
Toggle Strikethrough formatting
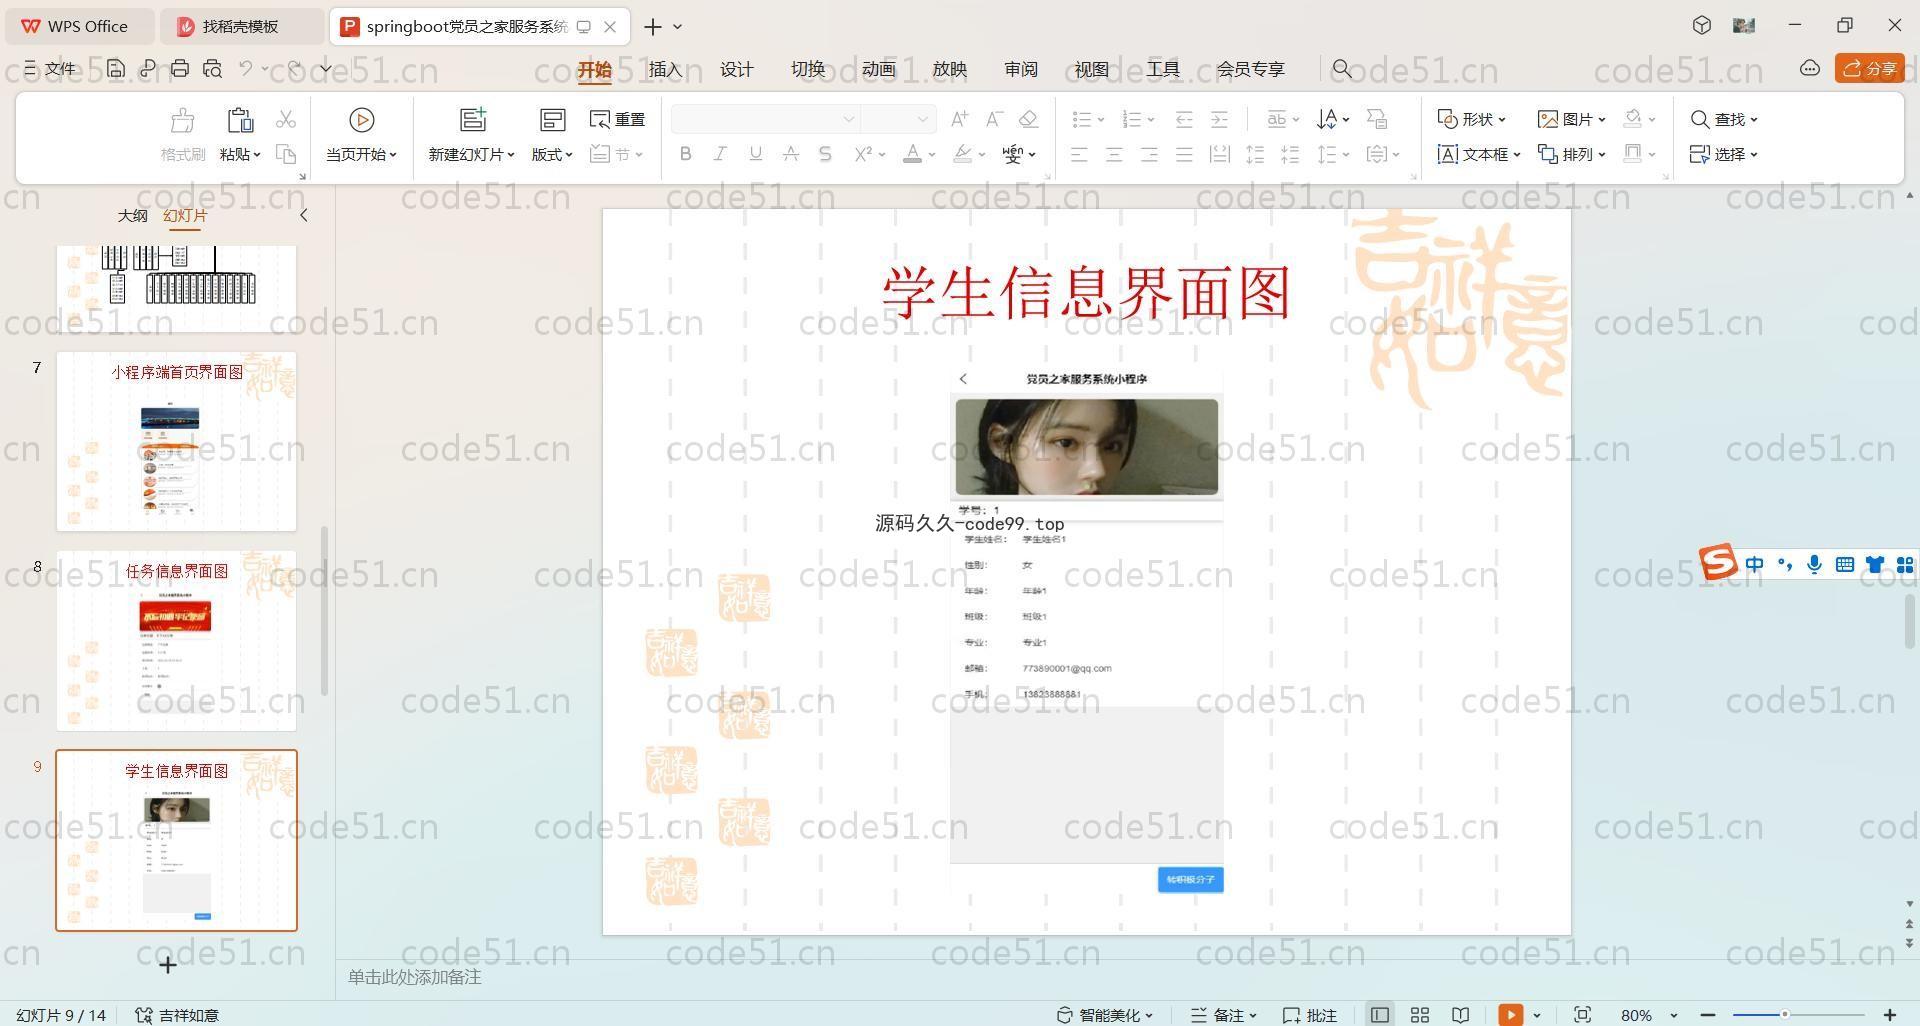point(790,154)
